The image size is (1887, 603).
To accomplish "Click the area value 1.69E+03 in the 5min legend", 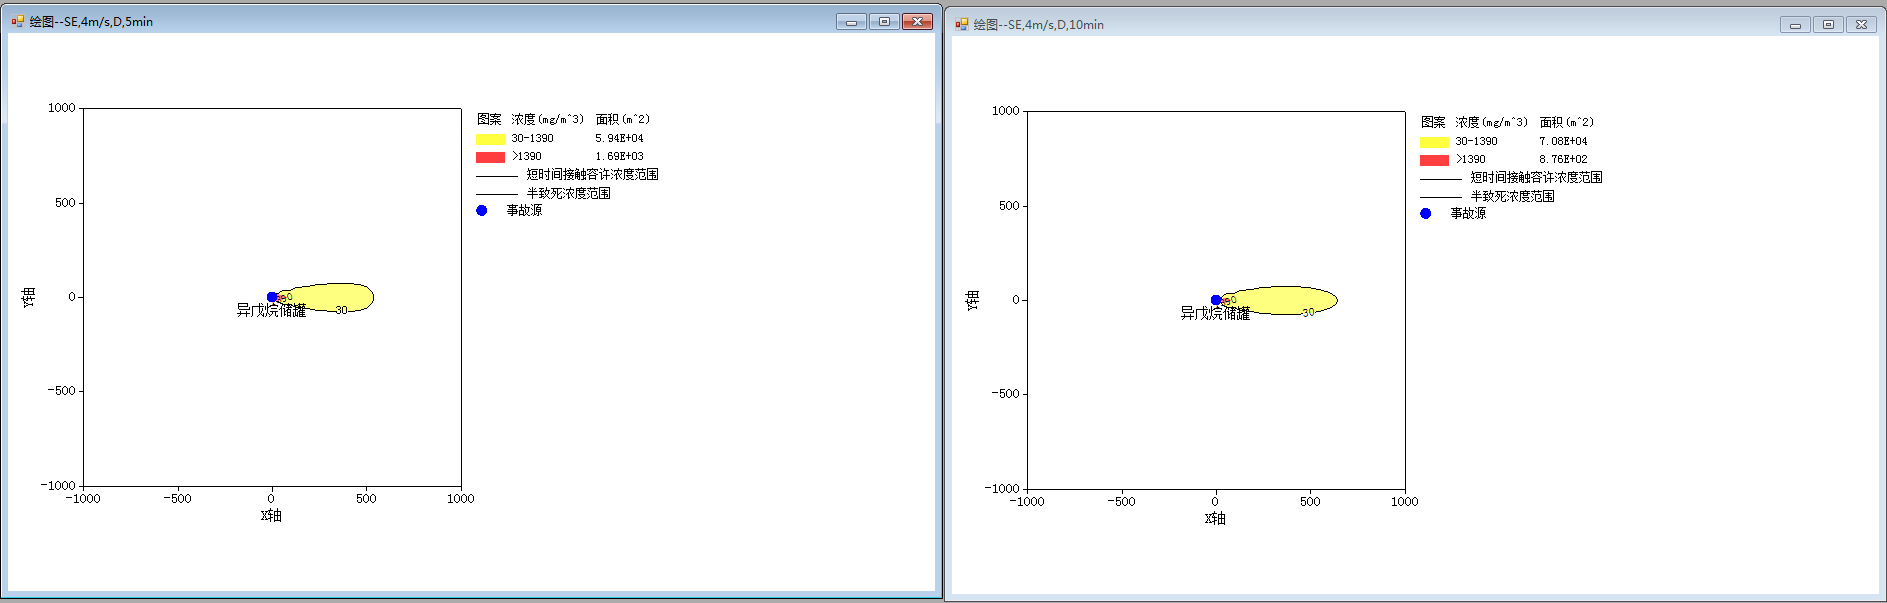I will point(619,156).
